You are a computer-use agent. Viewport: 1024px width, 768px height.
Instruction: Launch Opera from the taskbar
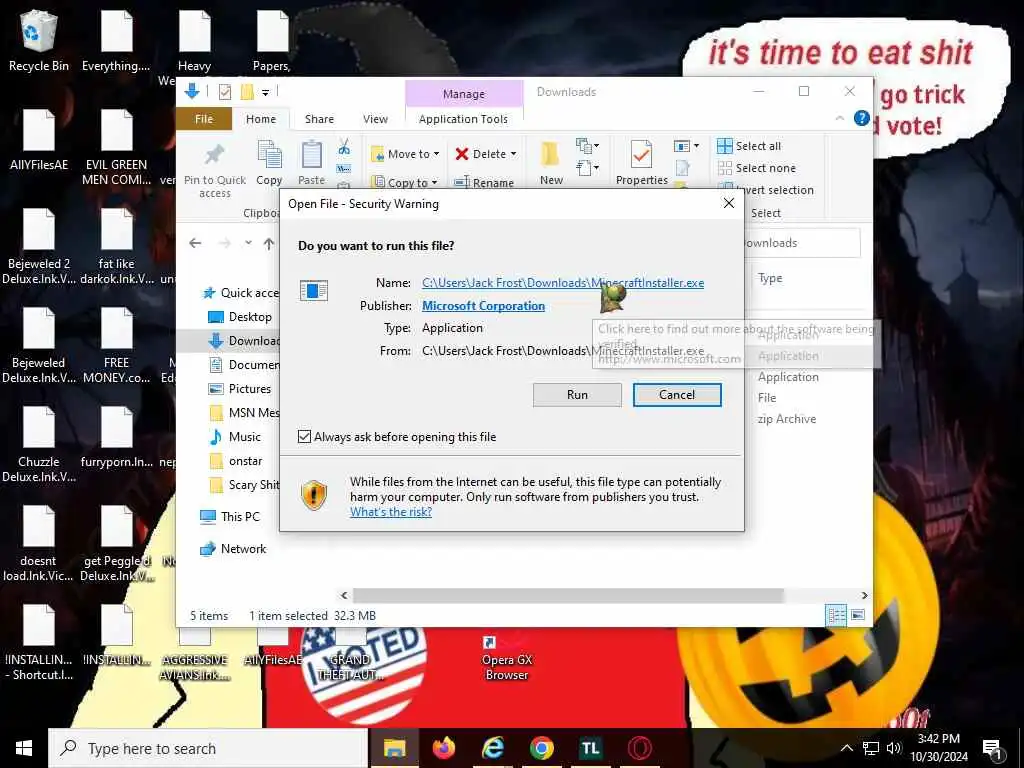639,748
